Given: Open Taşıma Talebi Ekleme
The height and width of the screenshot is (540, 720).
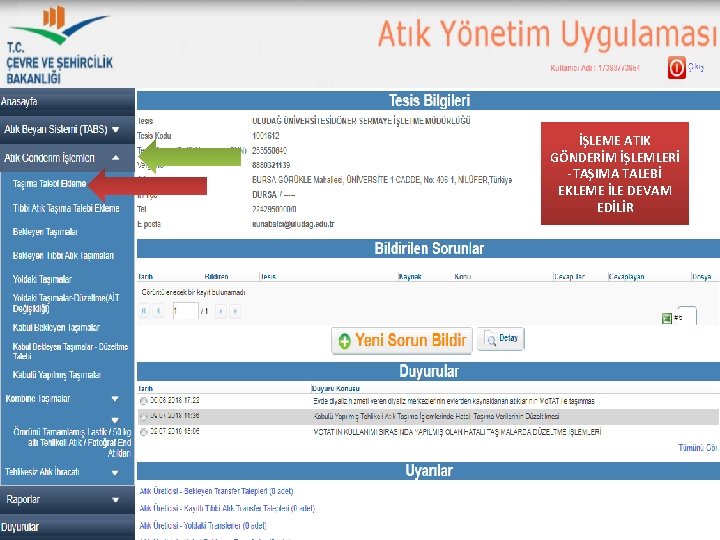Looking at the screenshot, I should pos(50,184).
